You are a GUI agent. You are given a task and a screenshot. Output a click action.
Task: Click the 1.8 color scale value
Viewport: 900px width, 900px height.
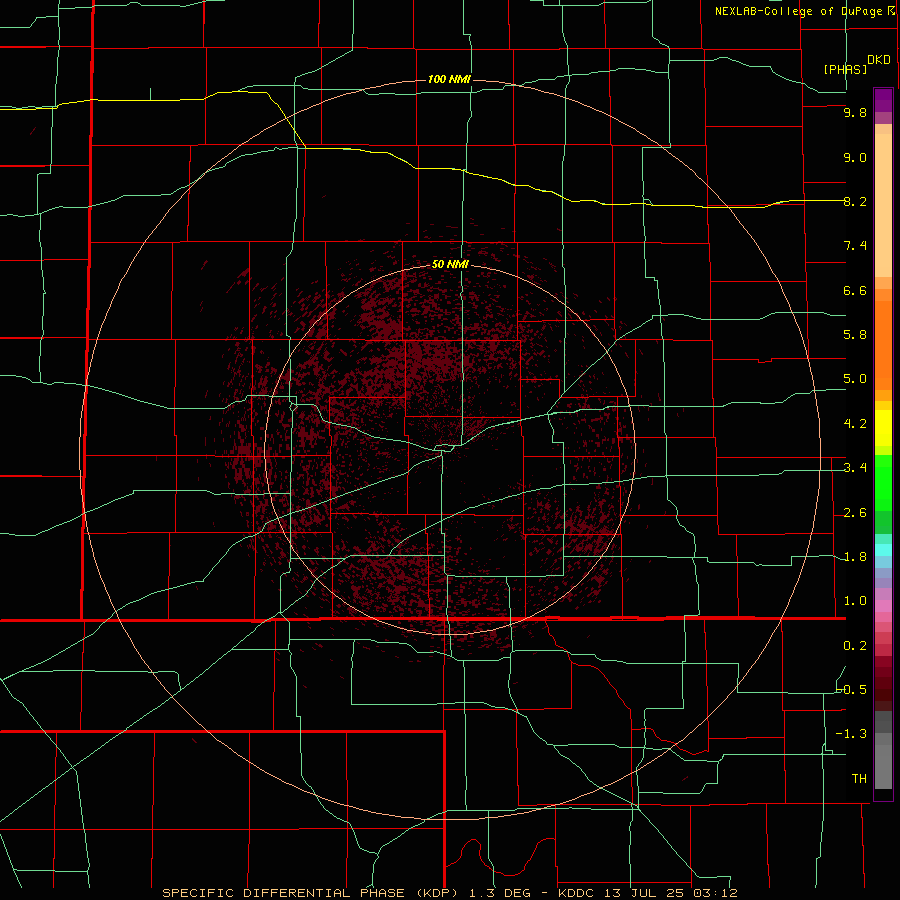tap(855, 557)
